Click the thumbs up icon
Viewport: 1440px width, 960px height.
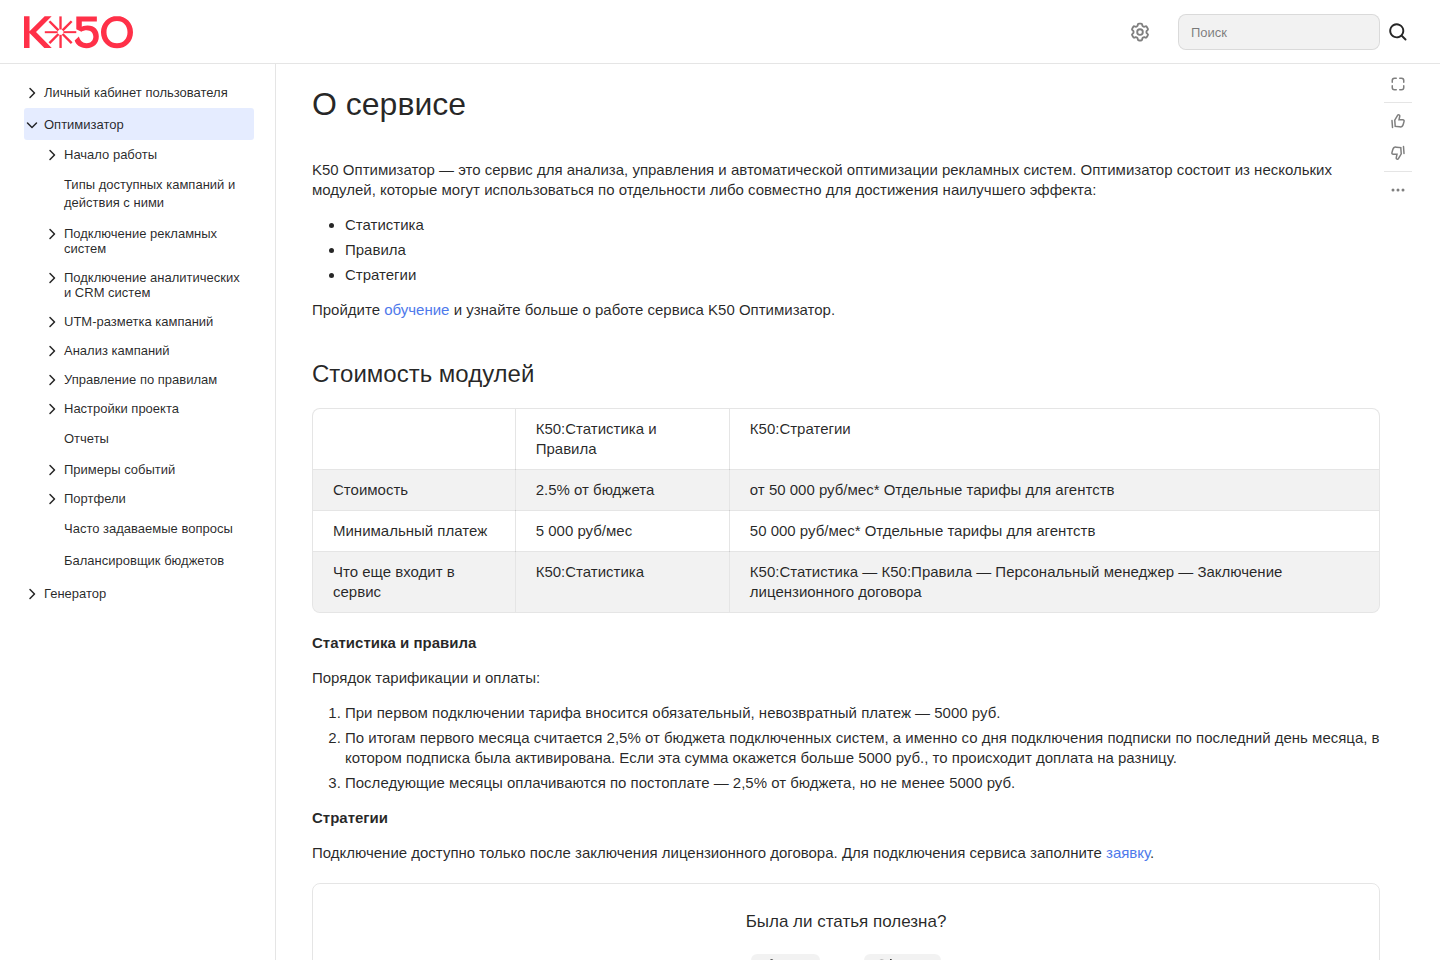click(x=1398, y=121)
